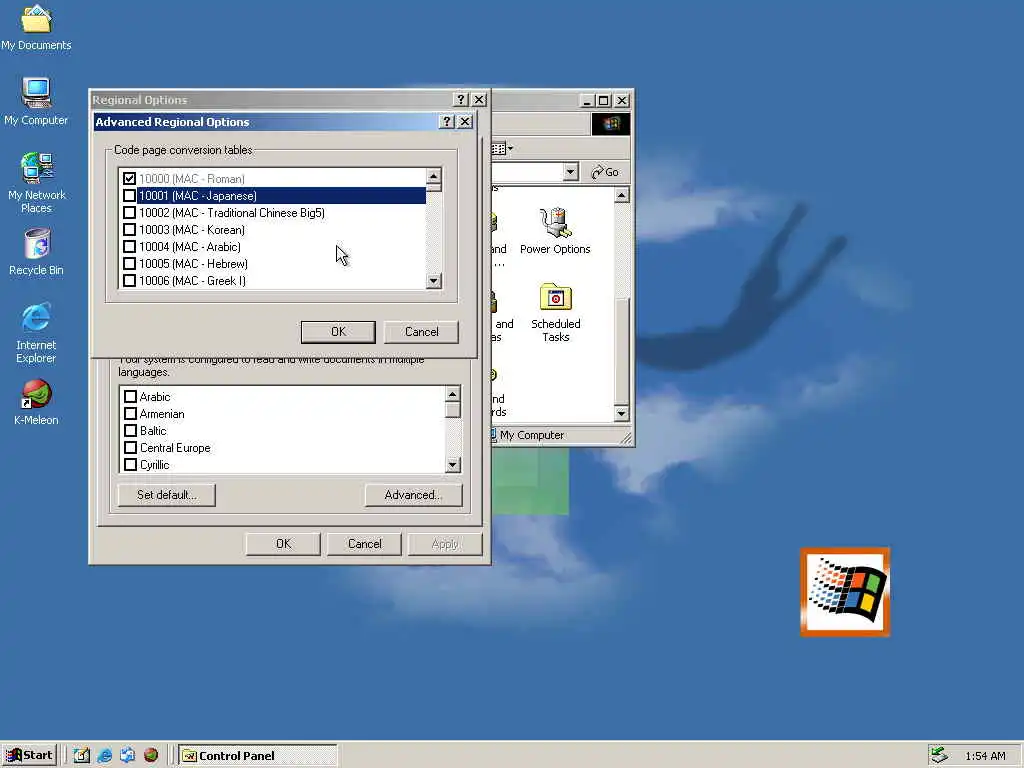Click the network tray icon near the clock
The height and width of the screenshot is (768, 1024).
point(939,755)
